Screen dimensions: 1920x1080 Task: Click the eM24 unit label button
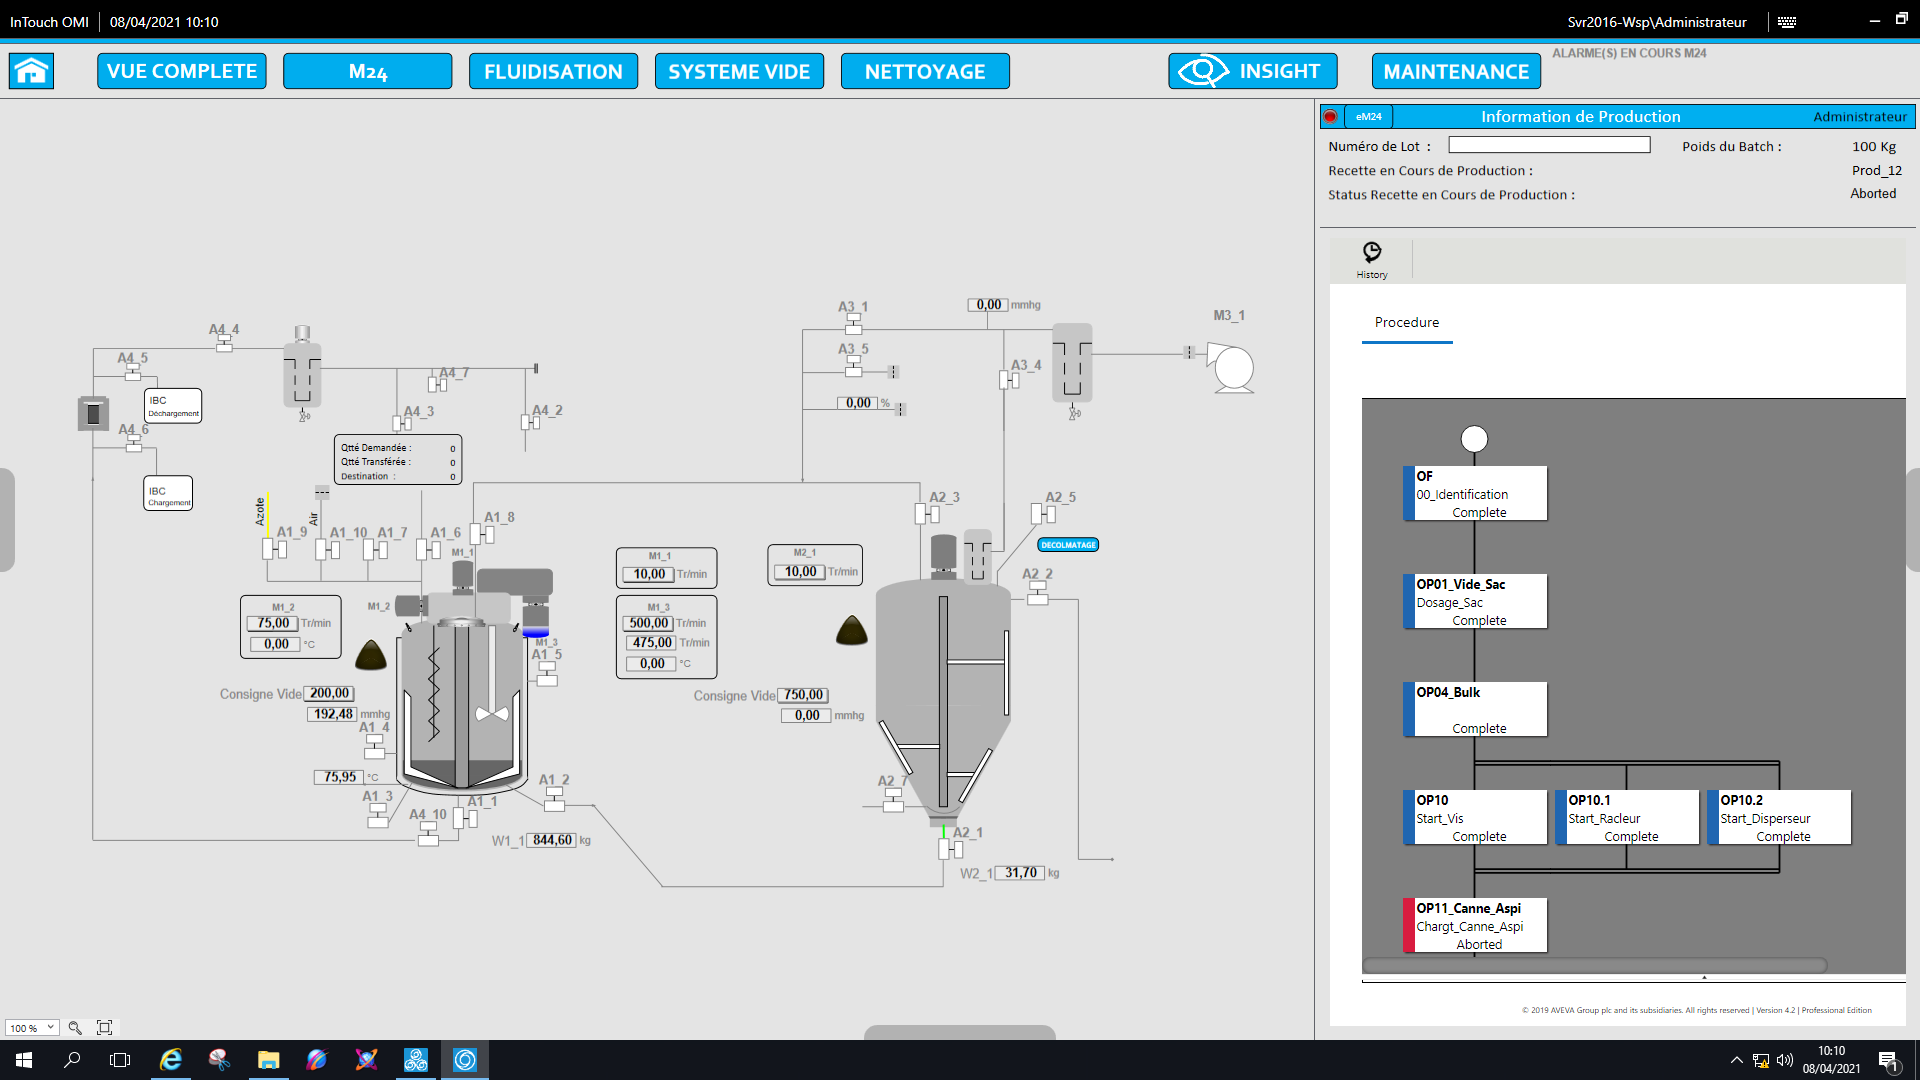pyautogui.click(x=1369, y=116)
